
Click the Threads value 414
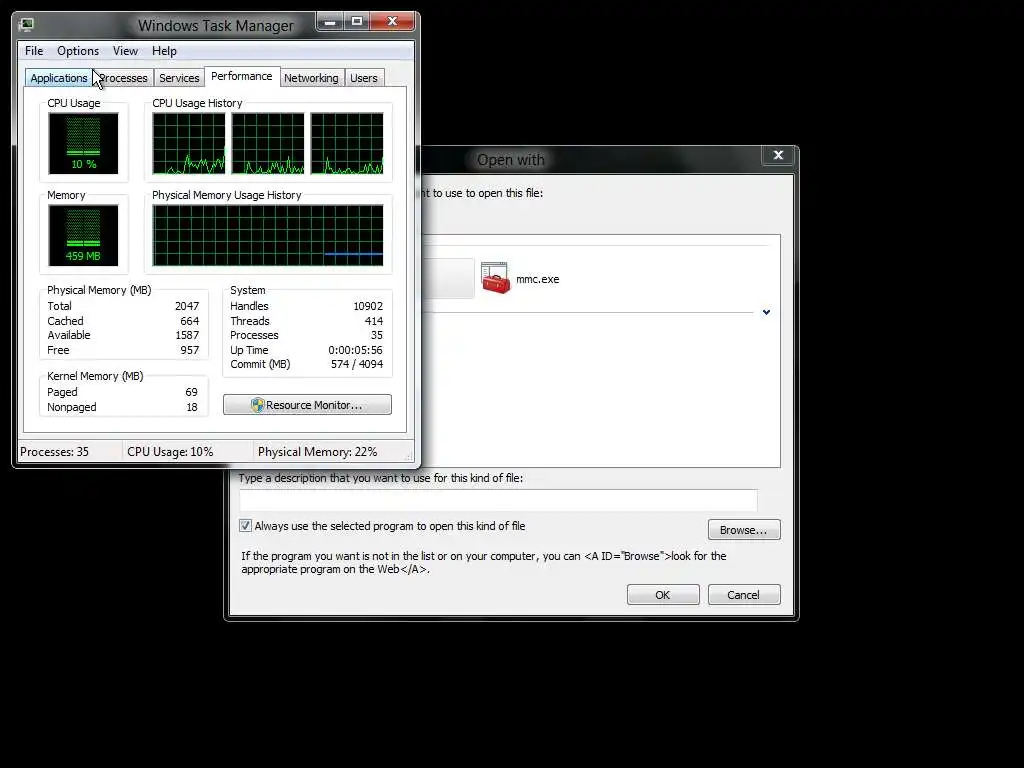[x=374, y=321]
